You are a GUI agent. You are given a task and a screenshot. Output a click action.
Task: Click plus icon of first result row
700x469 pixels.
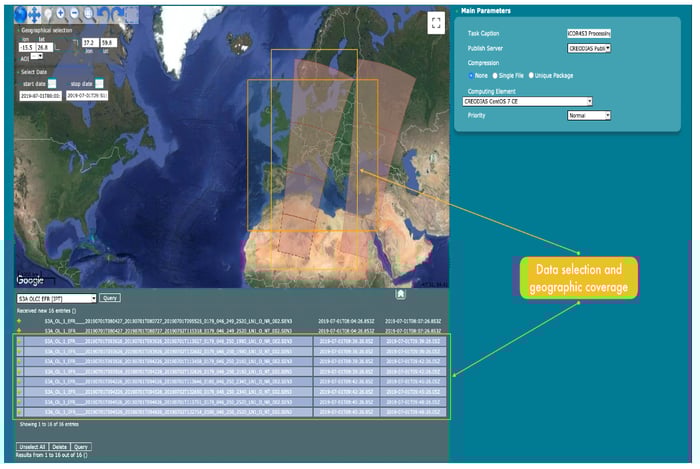pyautogui.click(x=19, y=321)
